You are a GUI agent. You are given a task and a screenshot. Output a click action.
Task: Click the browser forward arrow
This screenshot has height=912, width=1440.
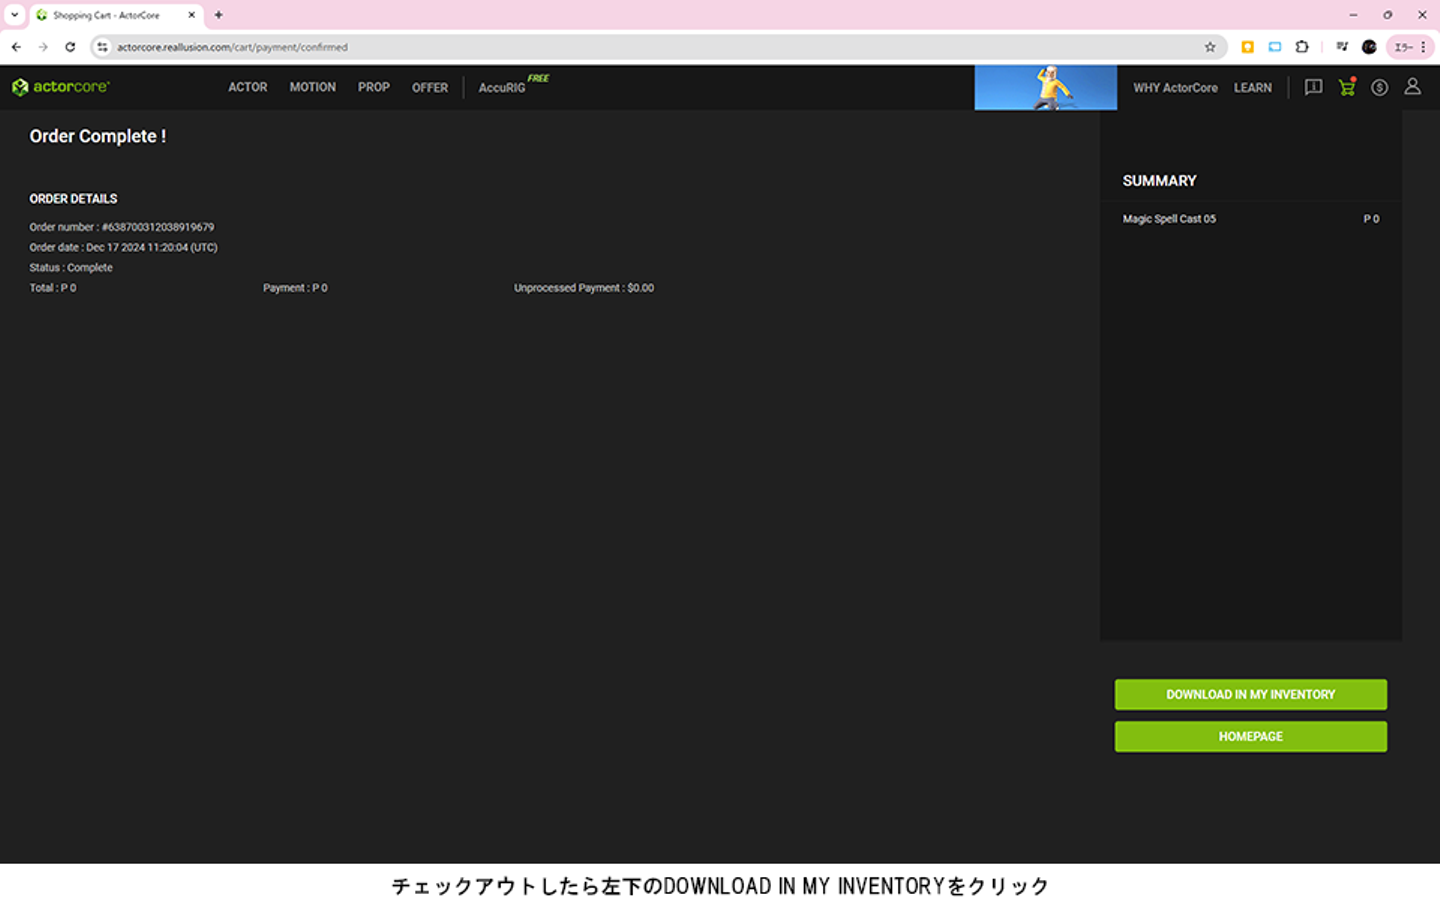point(43,47)
